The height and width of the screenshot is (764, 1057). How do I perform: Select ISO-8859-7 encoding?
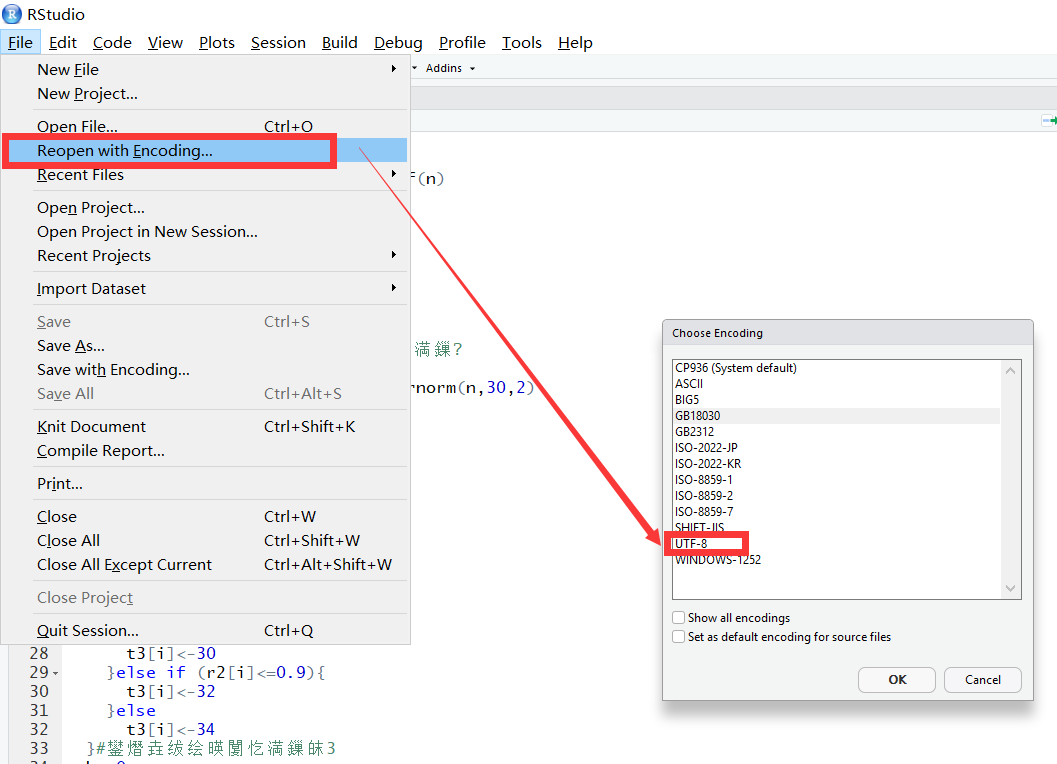pos(836,512)
